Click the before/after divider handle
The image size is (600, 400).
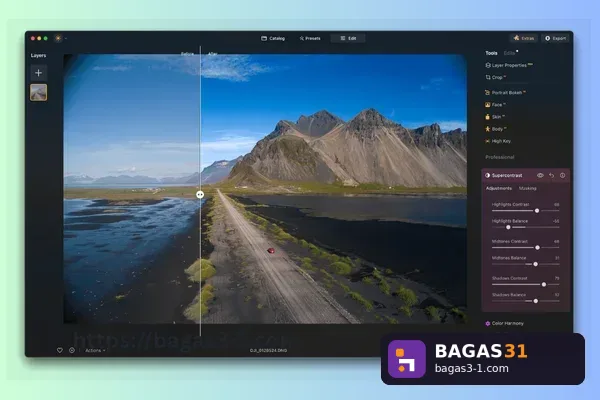[200, 194]
